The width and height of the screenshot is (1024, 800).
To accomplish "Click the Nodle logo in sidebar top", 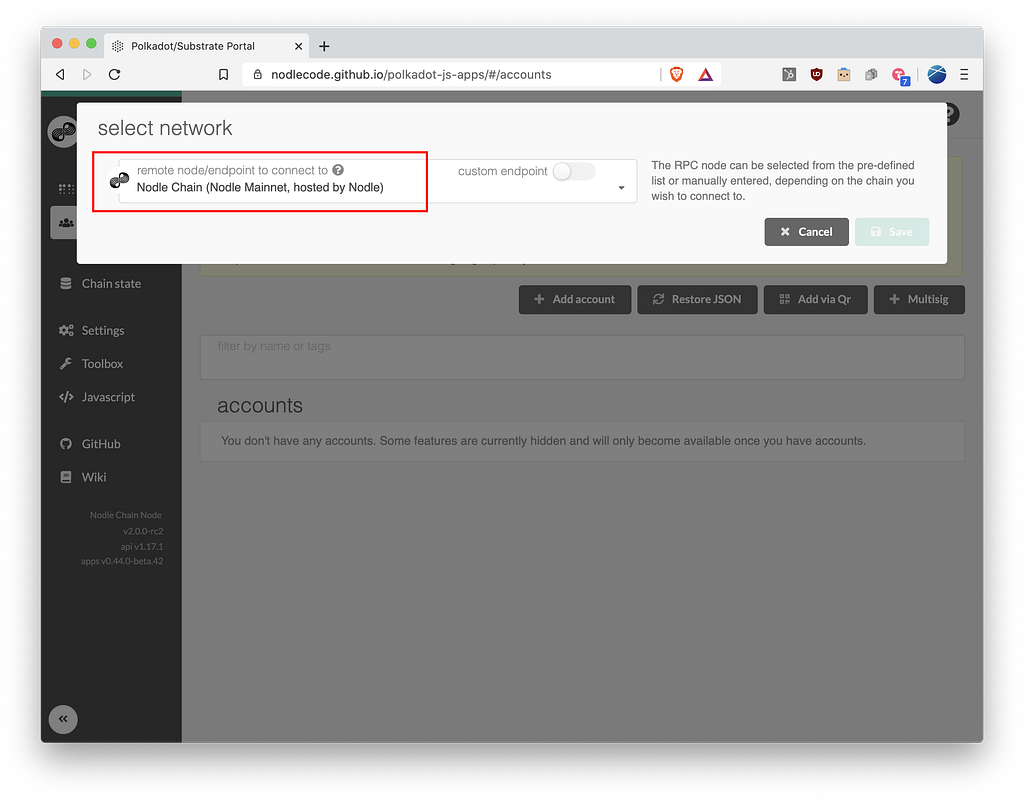I will (63, 132).
